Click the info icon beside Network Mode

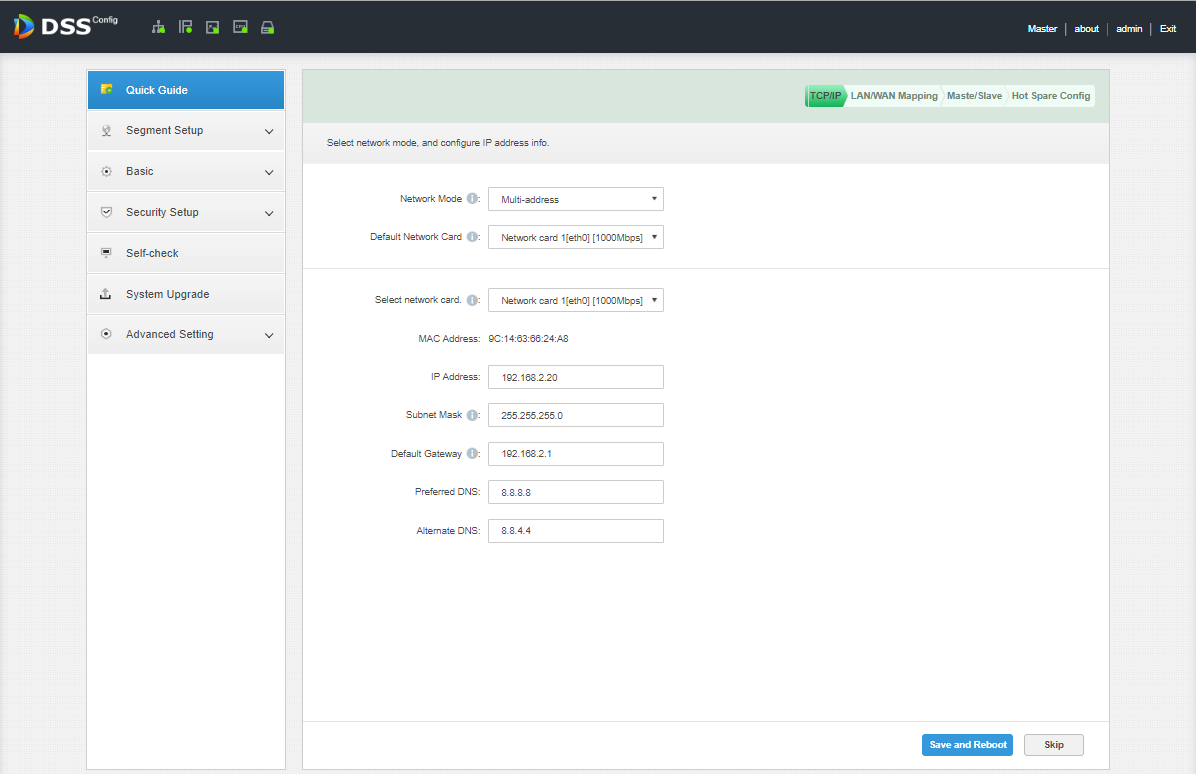[x=472, y=199]
